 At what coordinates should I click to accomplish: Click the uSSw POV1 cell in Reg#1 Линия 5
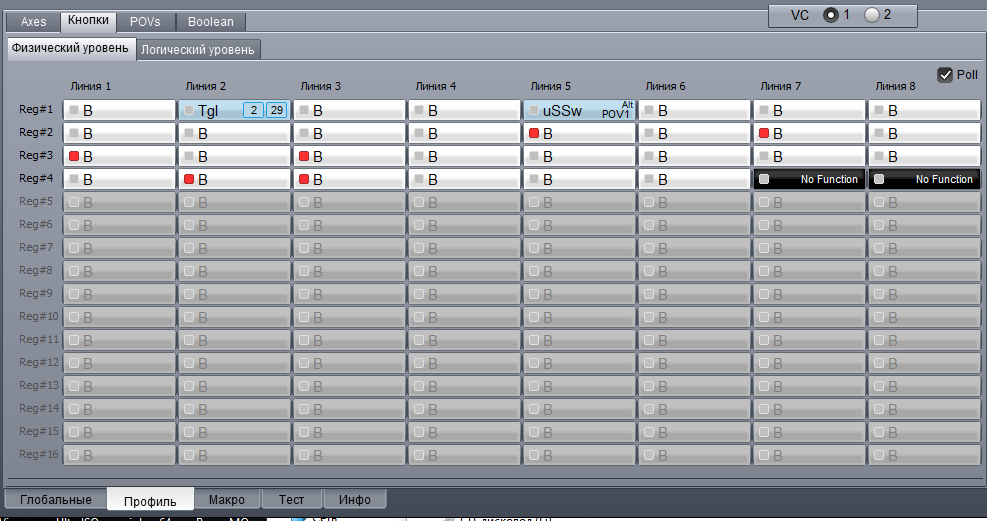[578, 110]
